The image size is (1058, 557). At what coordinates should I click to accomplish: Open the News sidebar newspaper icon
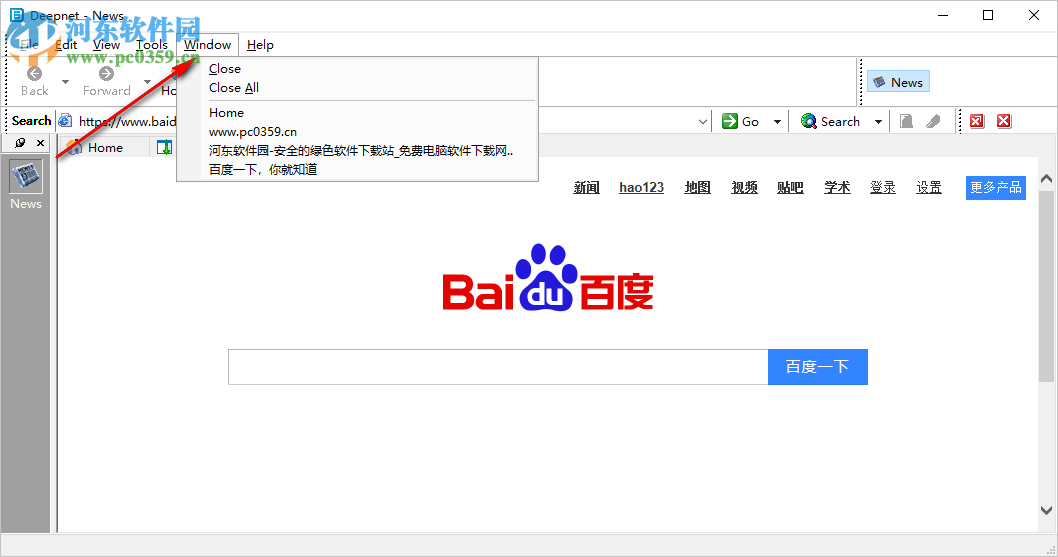pos(26,176)
